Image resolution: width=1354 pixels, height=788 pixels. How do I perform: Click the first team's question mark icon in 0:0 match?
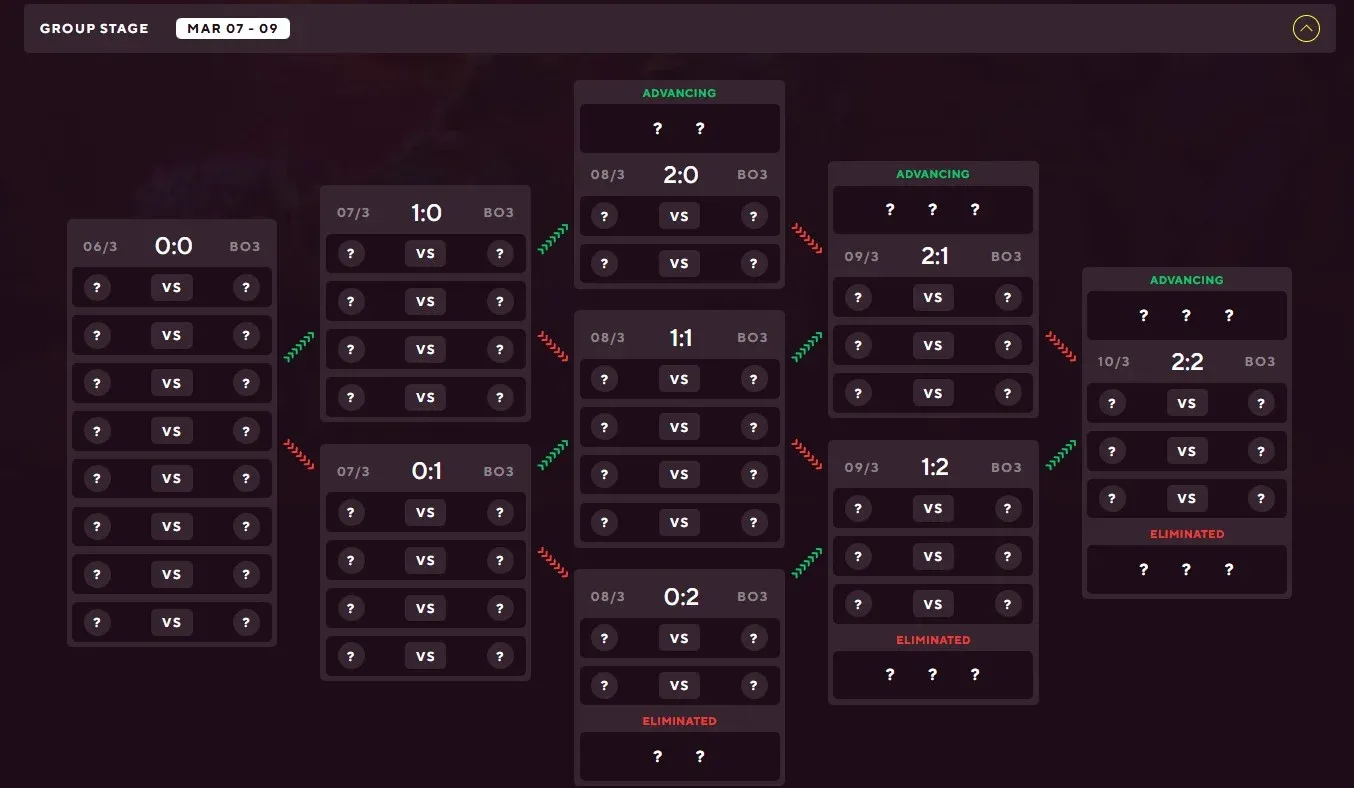[97, 287]
